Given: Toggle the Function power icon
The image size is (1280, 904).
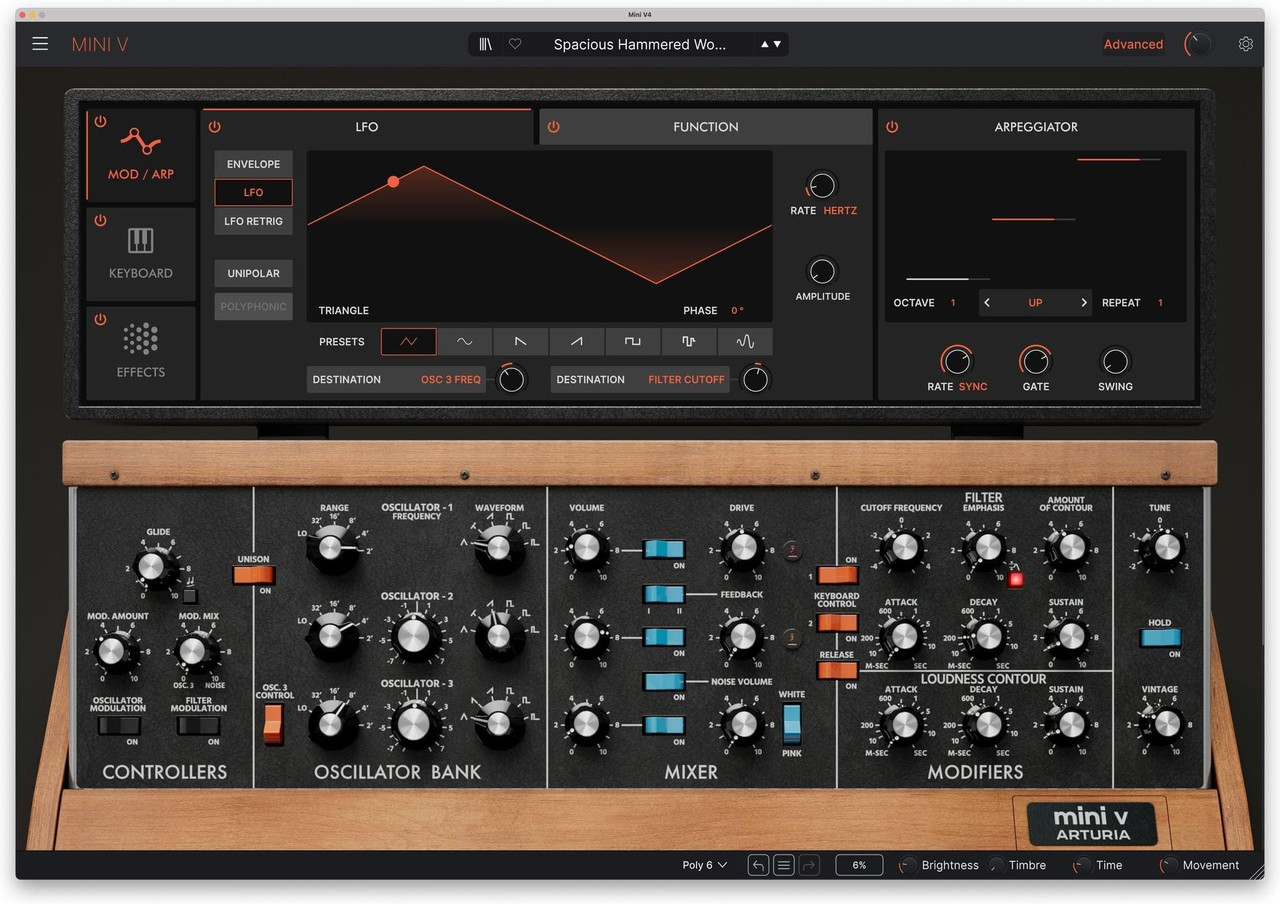Looking at the screenshot, I should 553,127.
